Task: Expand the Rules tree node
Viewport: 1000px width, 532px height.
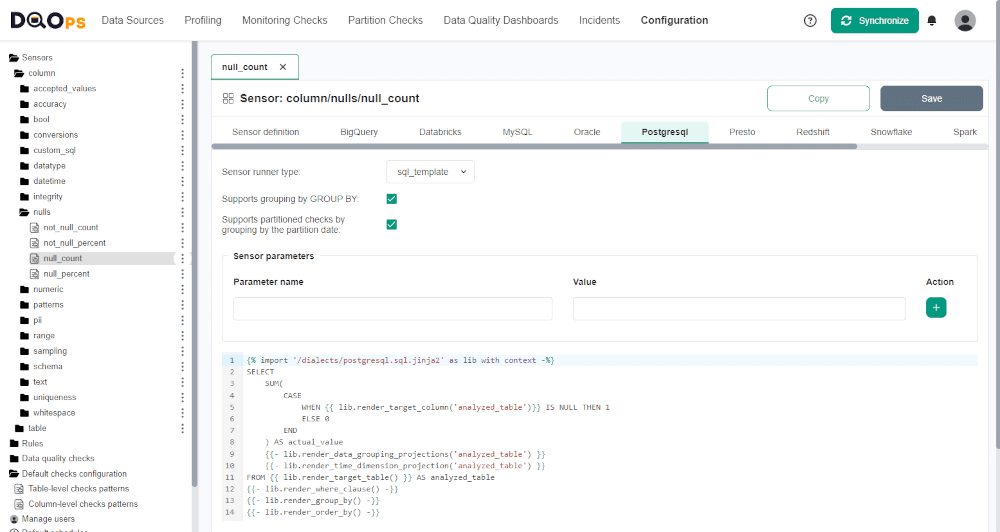Action: click(x=32, y=443)
